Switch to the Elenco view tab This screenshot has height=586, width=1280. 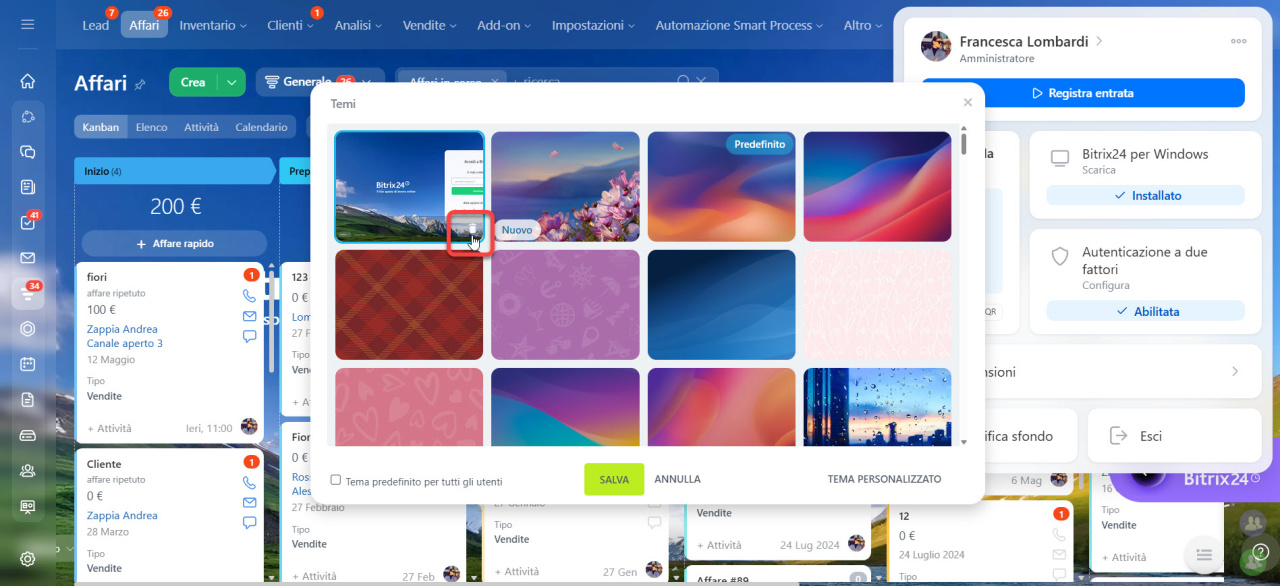(x=151, y=127)
